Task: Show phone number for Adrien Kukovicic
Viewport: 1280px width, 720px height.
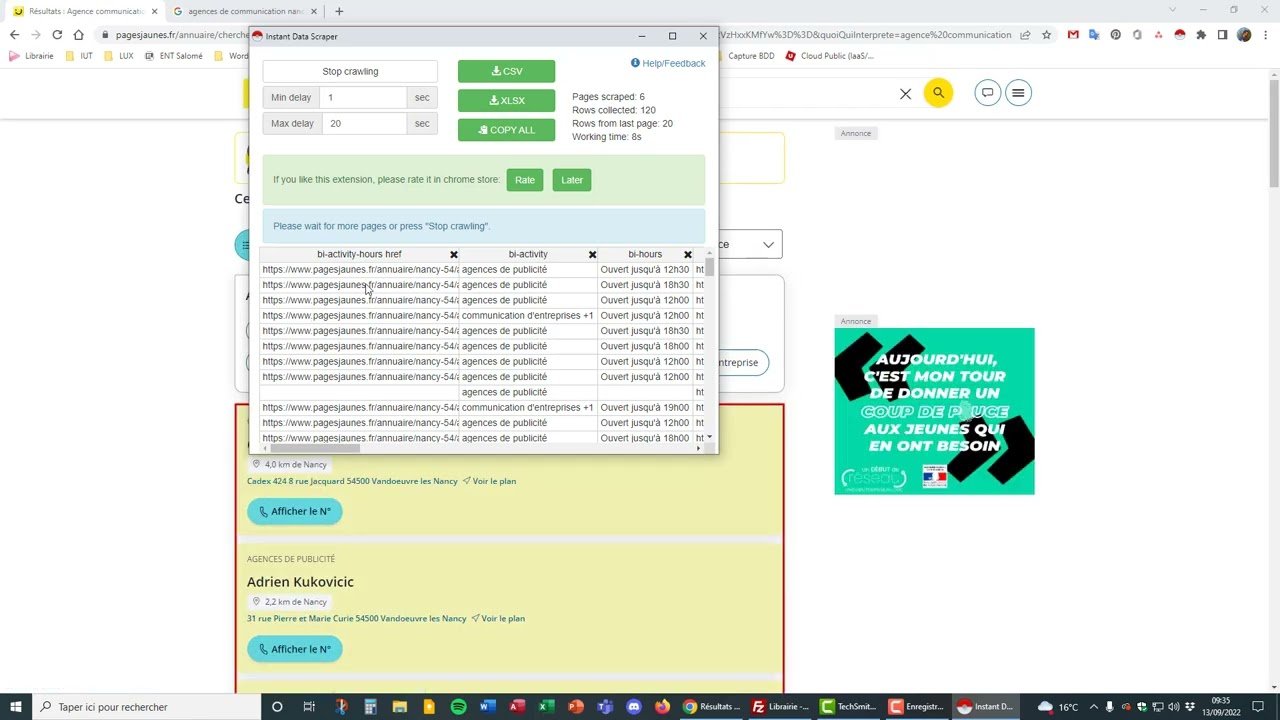Action: 295,649
